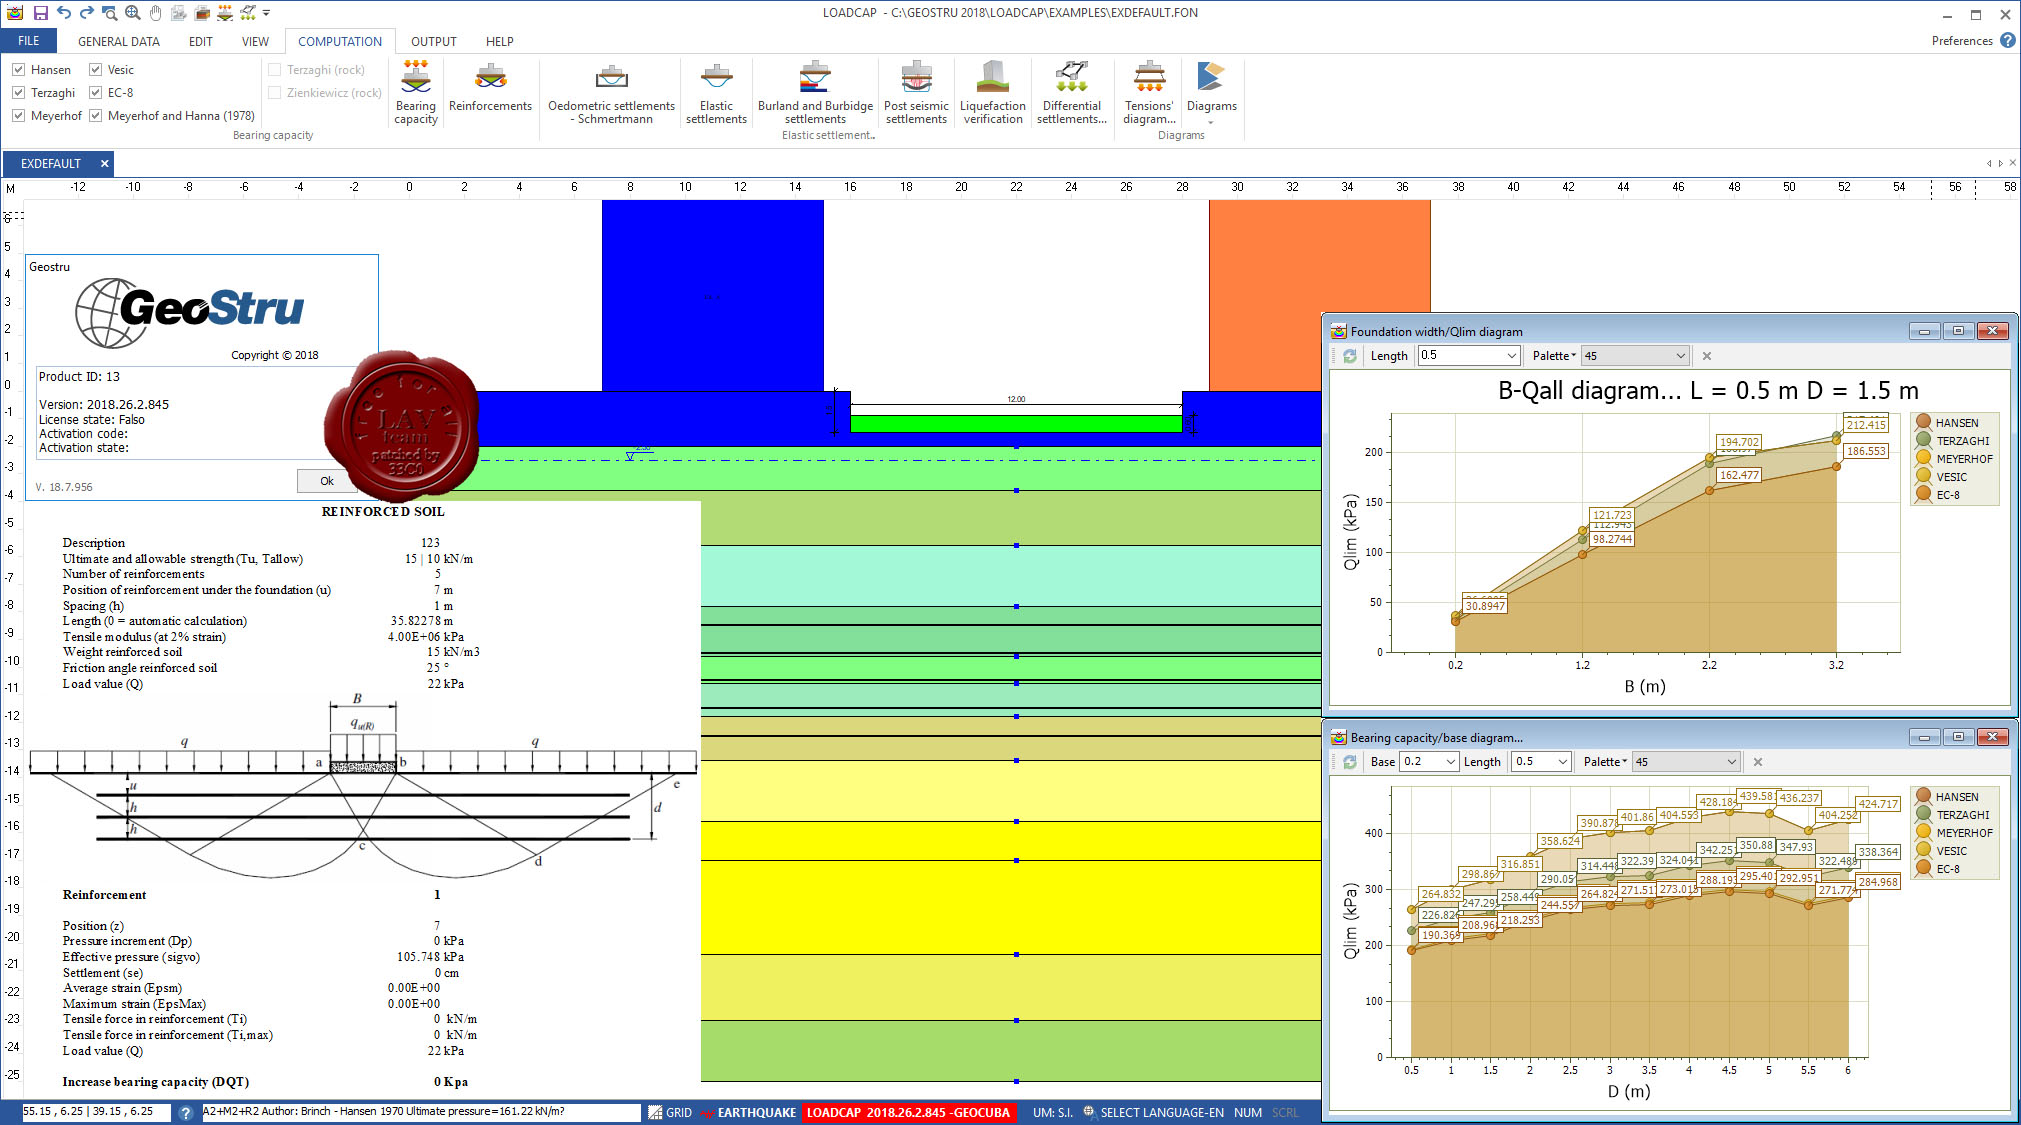This screenshot has width=2021, height=1125.
Task: Click SELECT LANGUAGE-EN in status bar
Action: tap(1153, 1112)
